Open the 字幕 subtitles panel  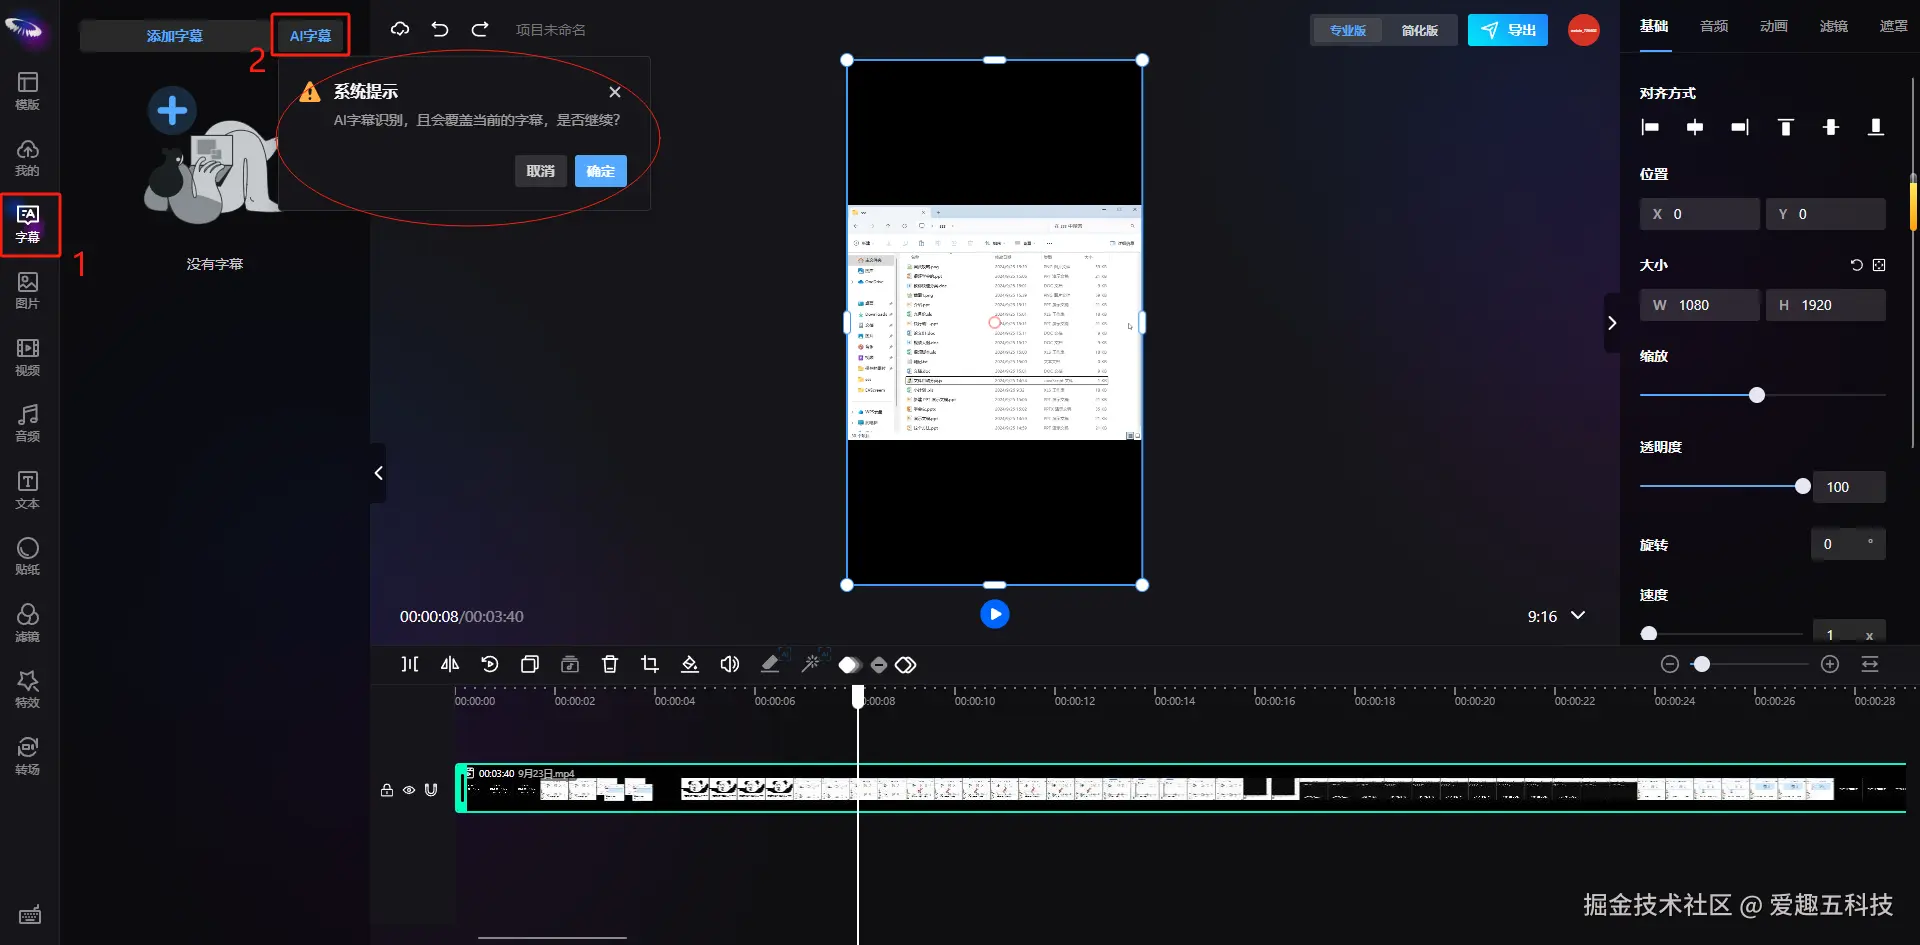click(28, 225)
